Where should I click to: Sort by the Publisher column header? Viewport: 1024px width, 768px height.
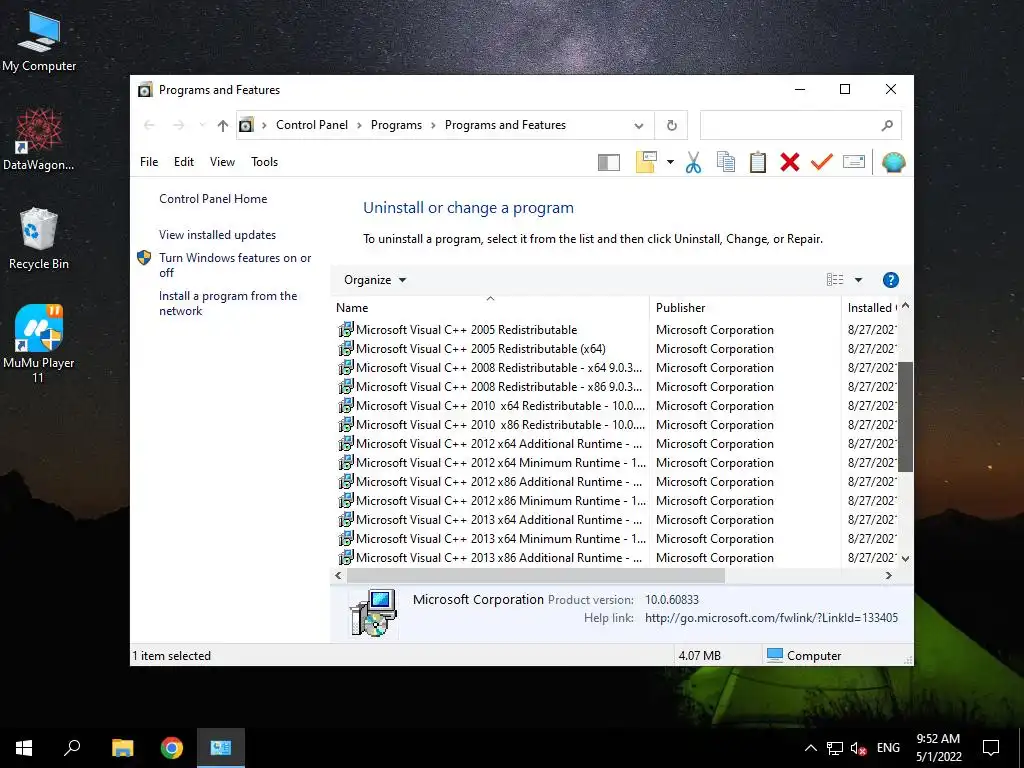point(744,308)
